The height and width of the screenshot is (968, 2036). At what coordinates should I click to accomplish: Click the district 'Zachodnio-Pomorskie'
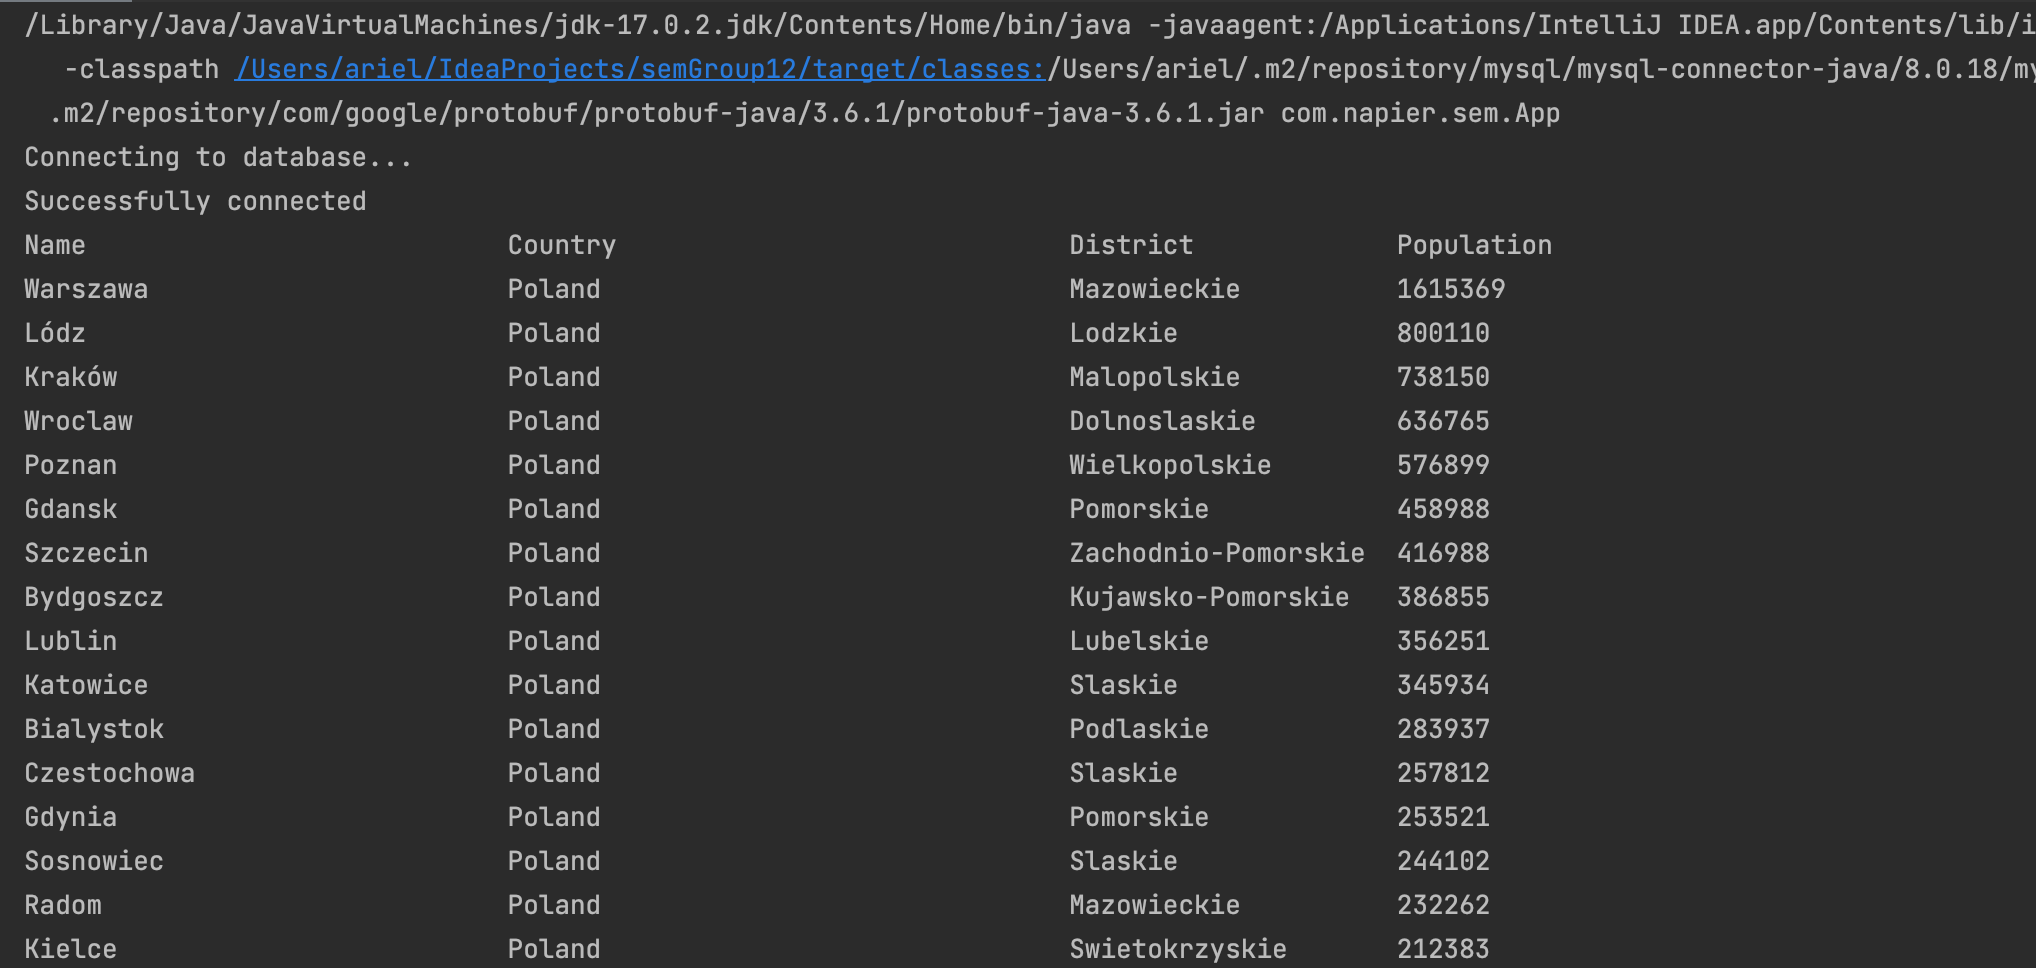(1217, 553)
